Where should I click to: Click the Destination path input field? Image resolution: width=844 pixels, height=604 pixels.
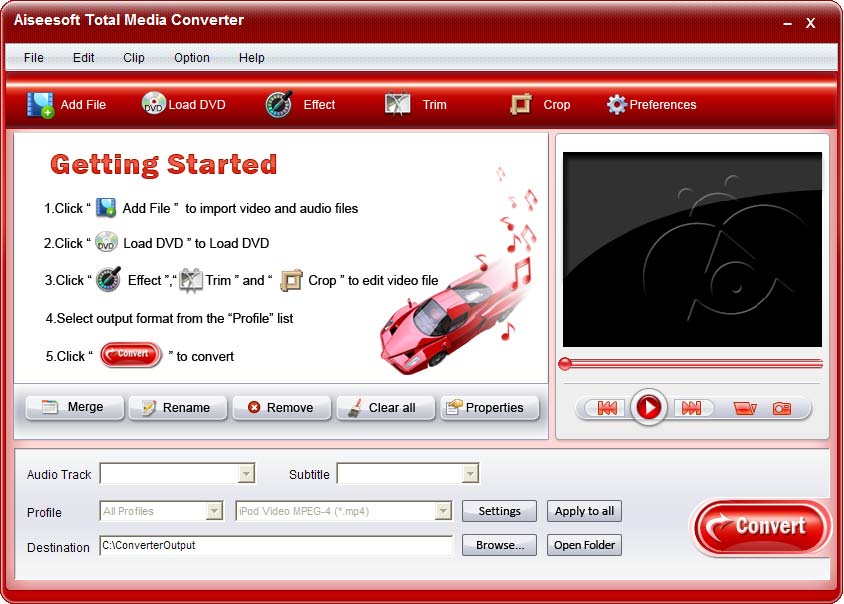(x=276, y=545)
